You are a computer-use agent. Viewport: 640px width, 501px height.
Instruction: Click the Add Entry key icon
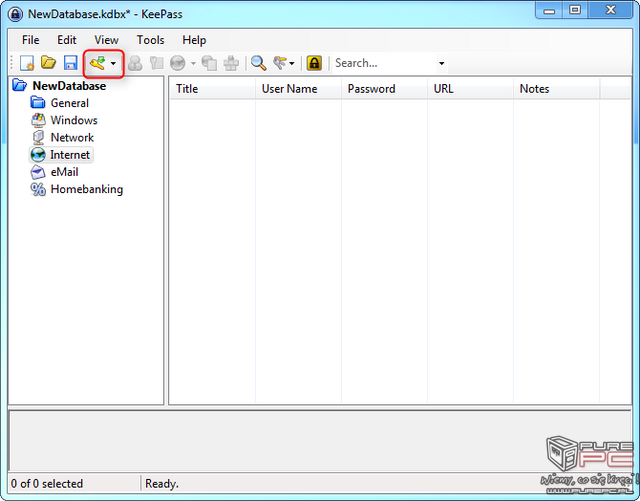tap(98, 63)
